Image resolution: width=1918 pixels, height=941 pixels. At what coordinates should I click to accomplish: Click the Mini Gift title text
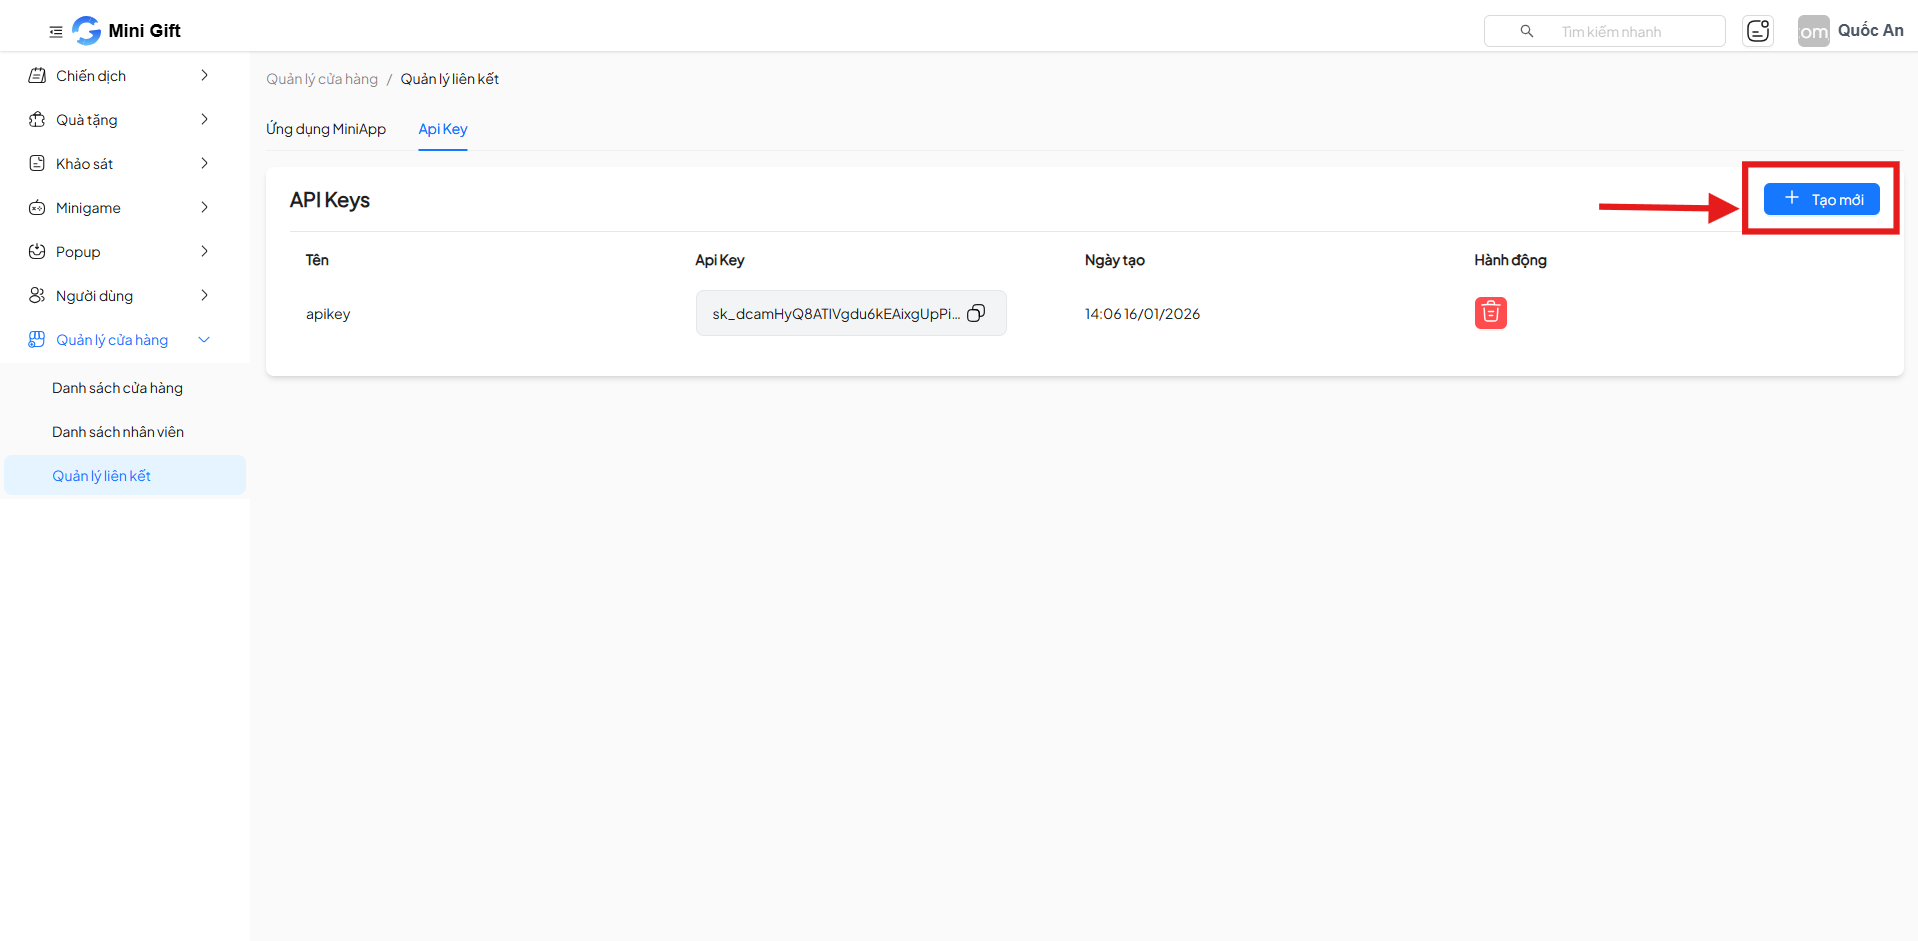click(x=144, y=31)
